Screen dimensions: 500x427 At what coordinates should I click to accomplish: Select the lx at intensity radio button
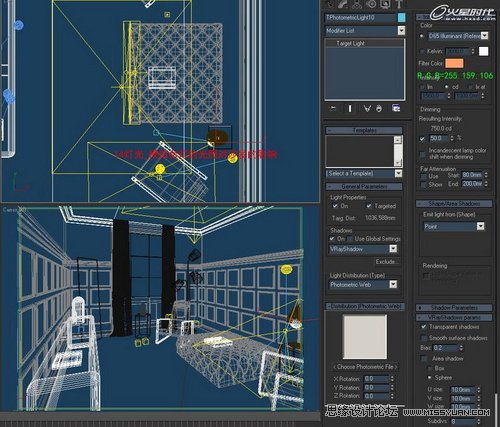(470, 87)
